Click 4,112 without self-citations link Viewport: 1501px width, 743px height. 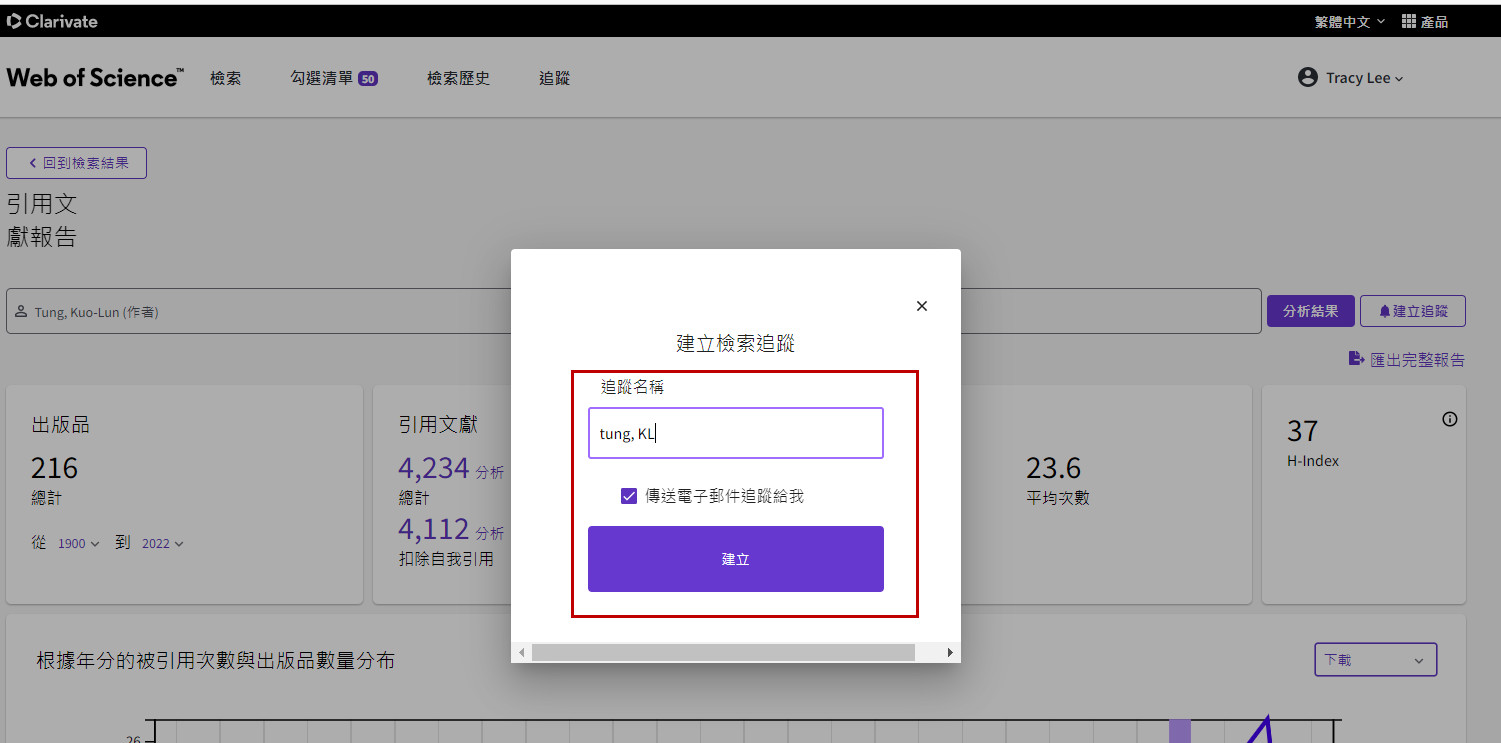pyautogui.click(x=433, y=528)
